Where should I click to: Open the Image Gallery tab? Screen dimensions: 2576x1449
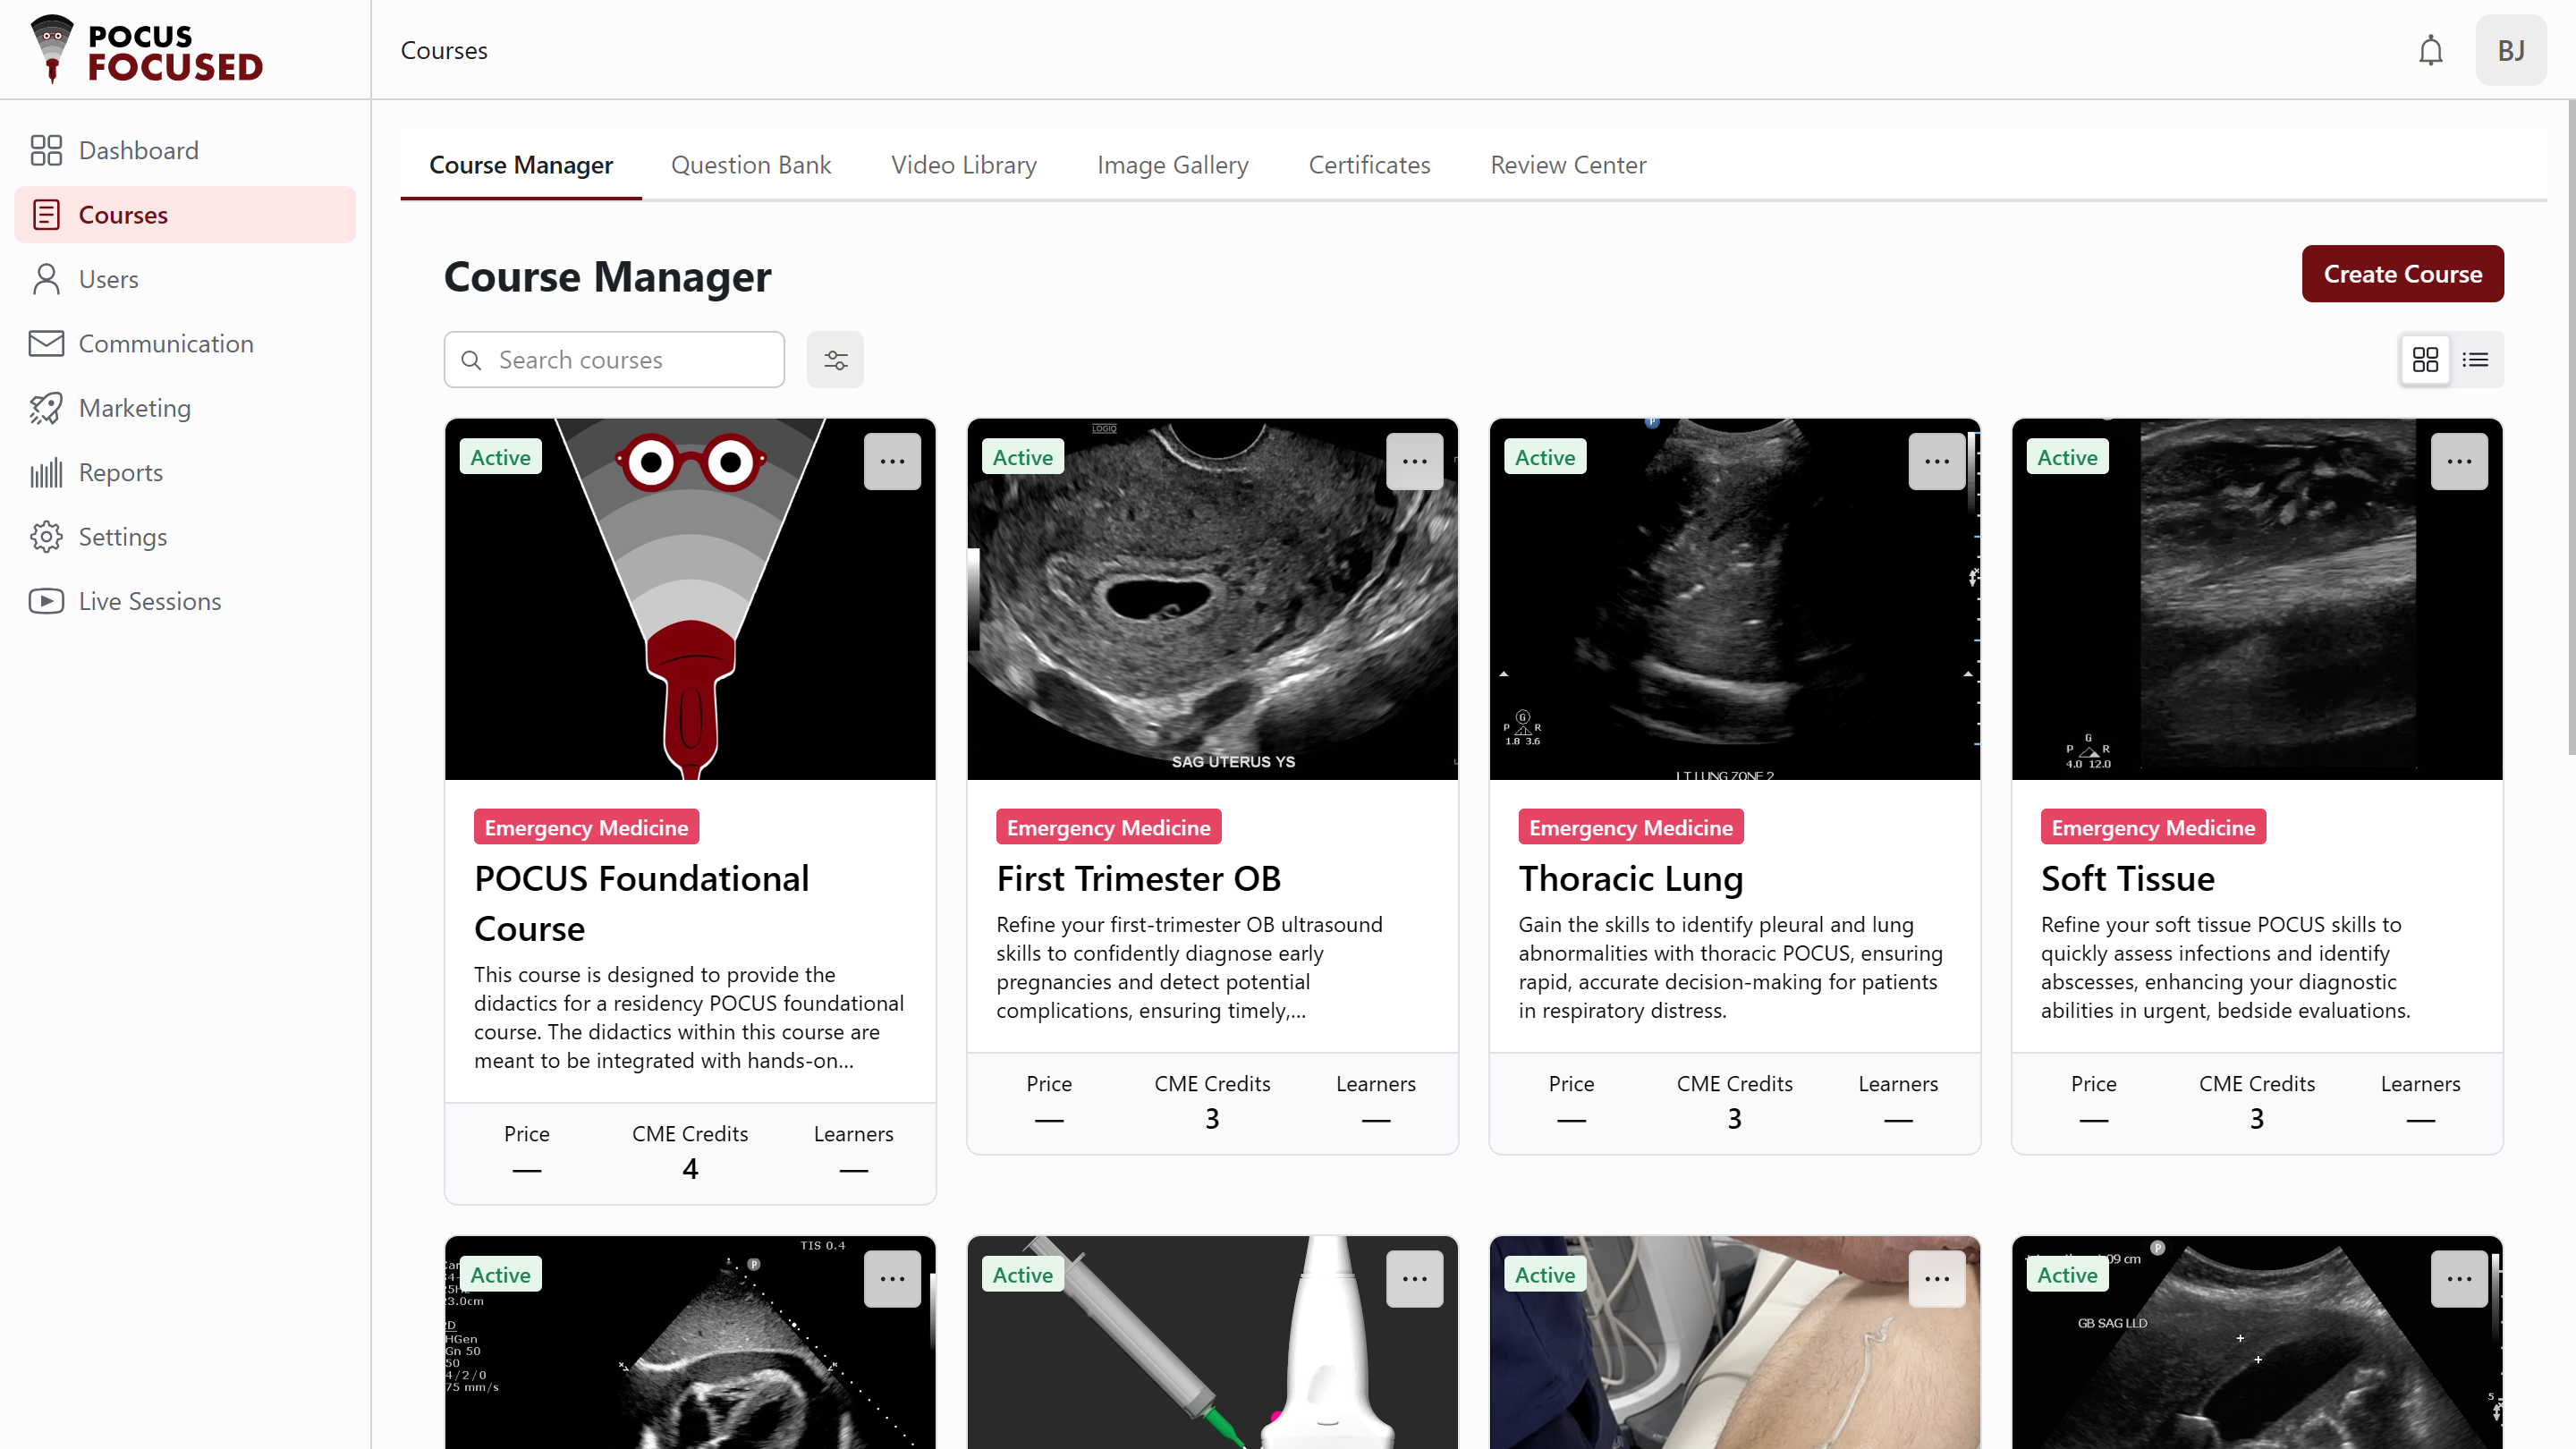[1173, 165]
